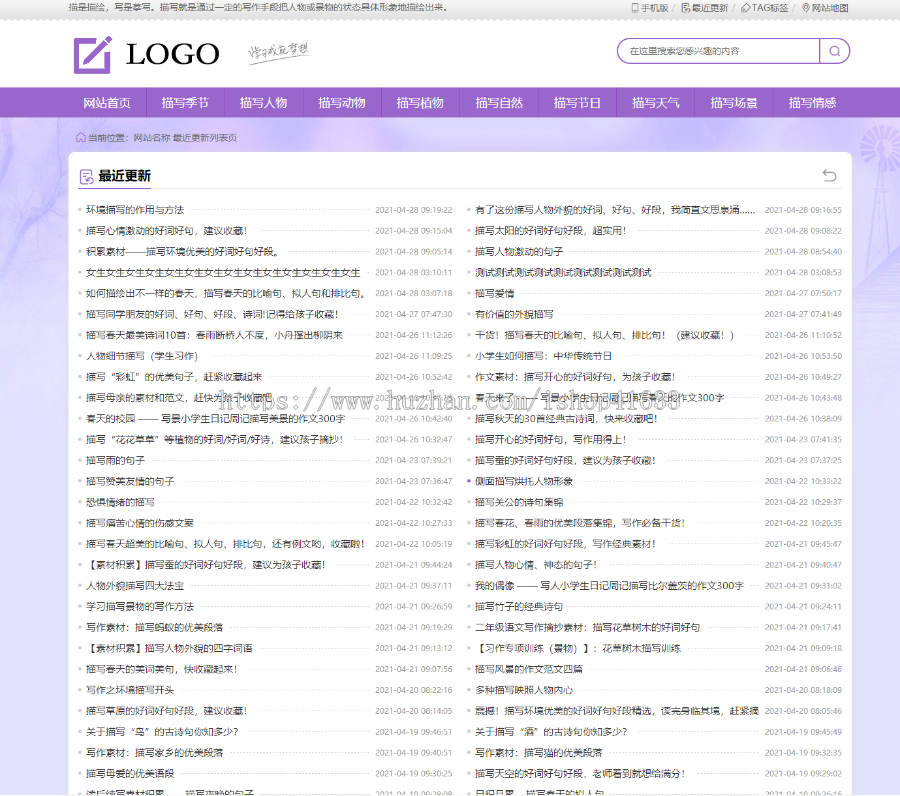Screen dimensions: 900x796
Task: Open article 人物细节描写（学生习作）
Action: coord(142,356)
